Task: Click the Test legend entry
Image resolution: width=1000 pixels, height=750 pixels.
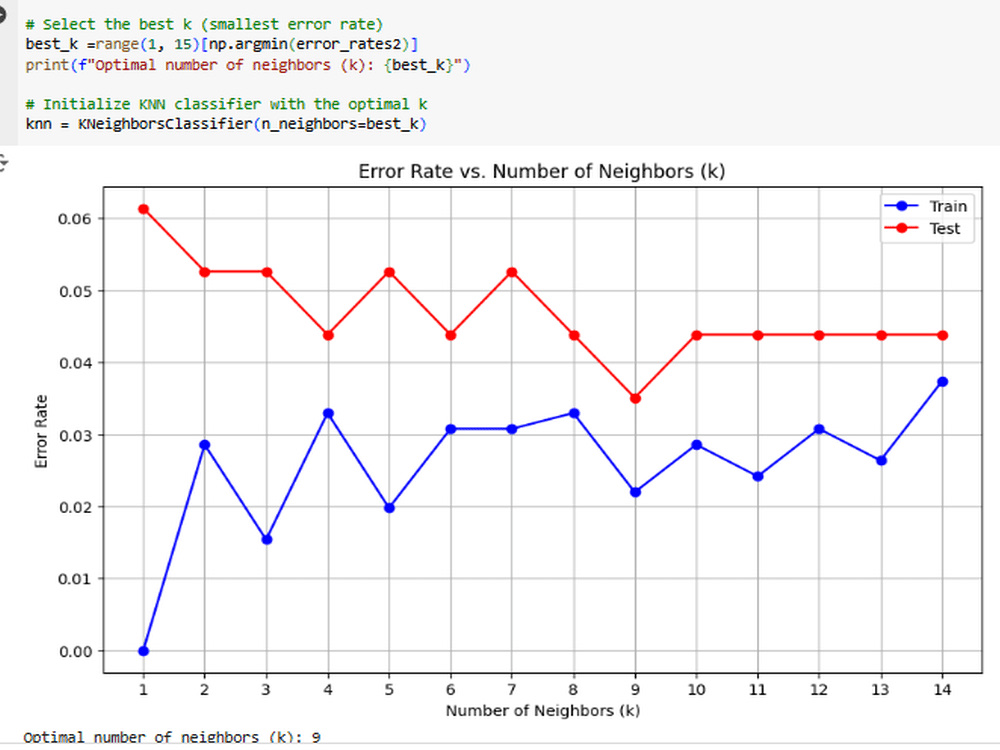Action: 922,228
